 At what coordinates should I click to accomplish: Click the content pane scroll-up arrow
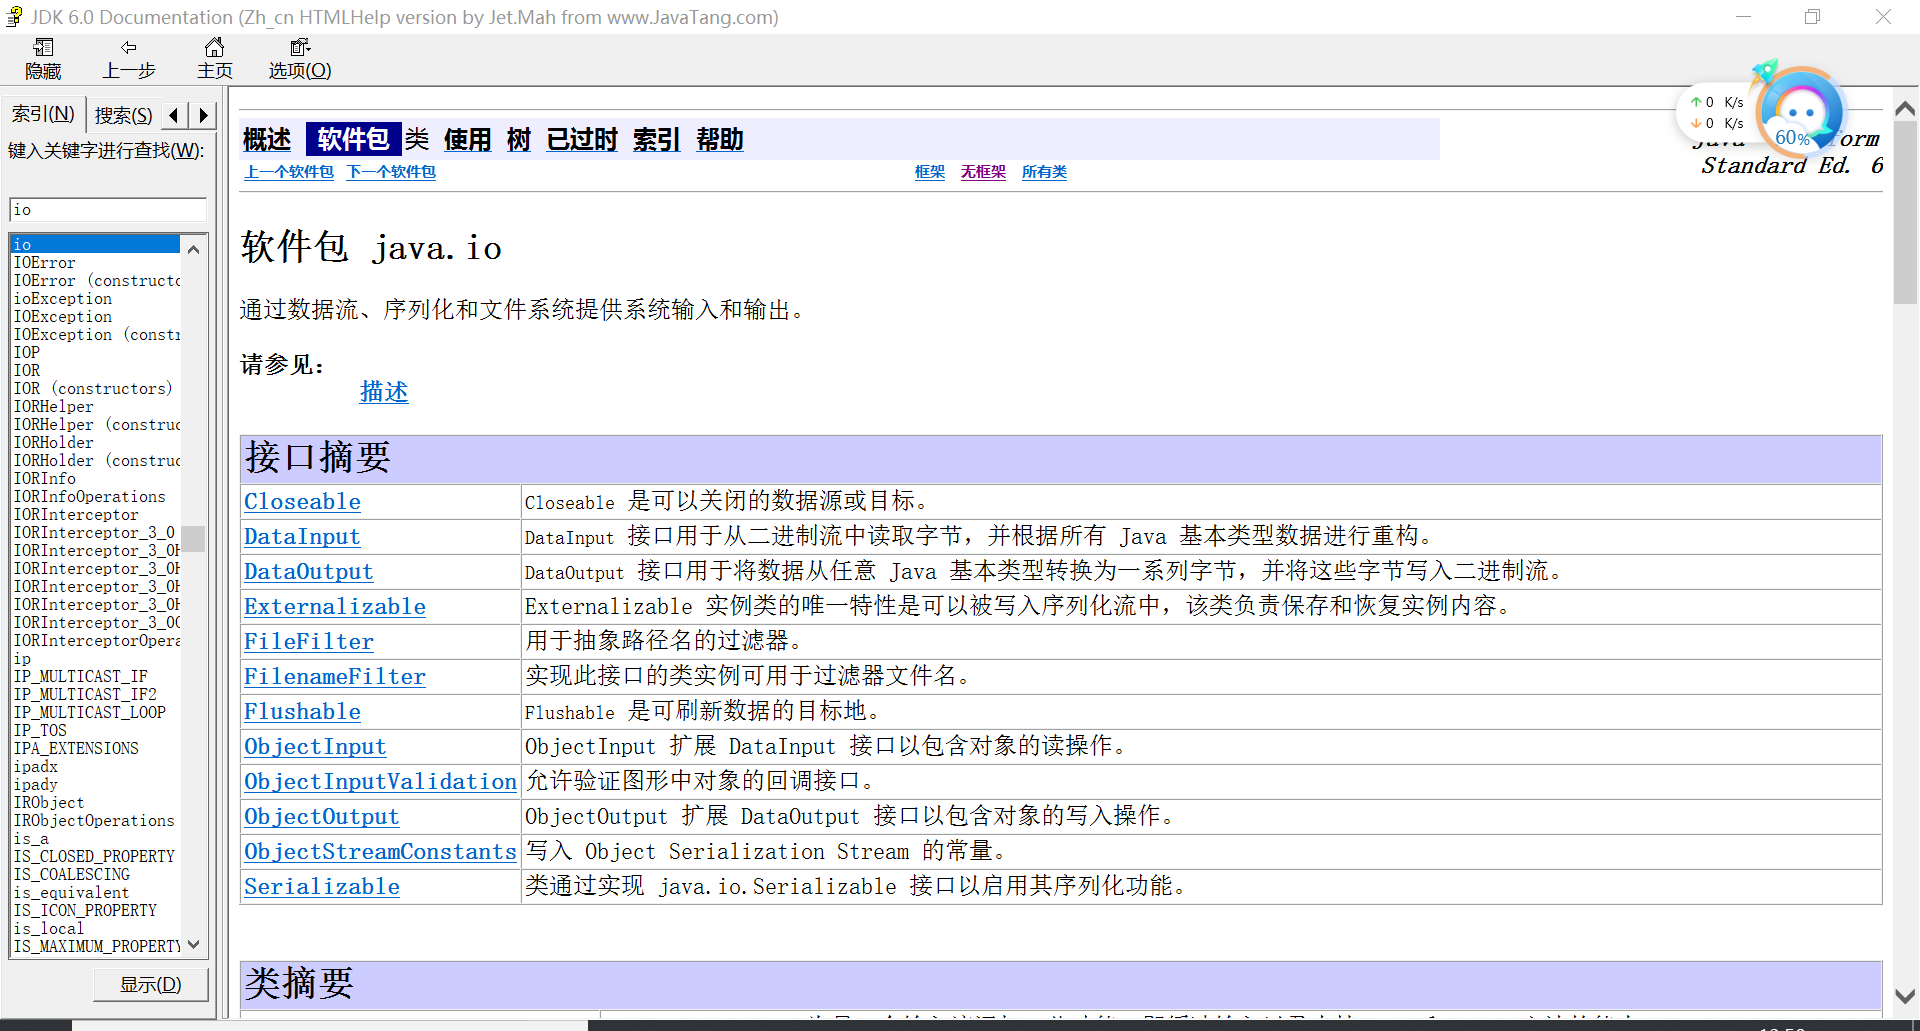1905,107
